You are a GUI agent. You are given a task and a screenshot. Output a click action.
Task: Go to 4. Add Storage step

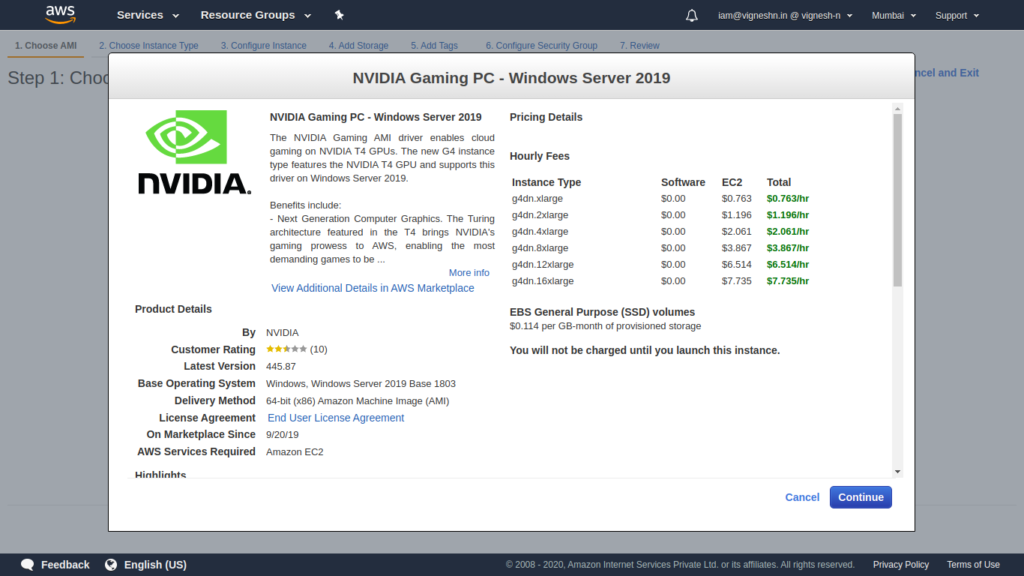point(359,46)
